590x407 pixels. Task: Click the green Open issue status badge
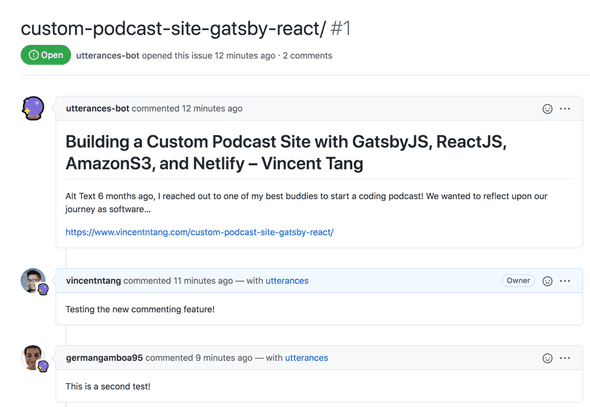tap(46, 55)
